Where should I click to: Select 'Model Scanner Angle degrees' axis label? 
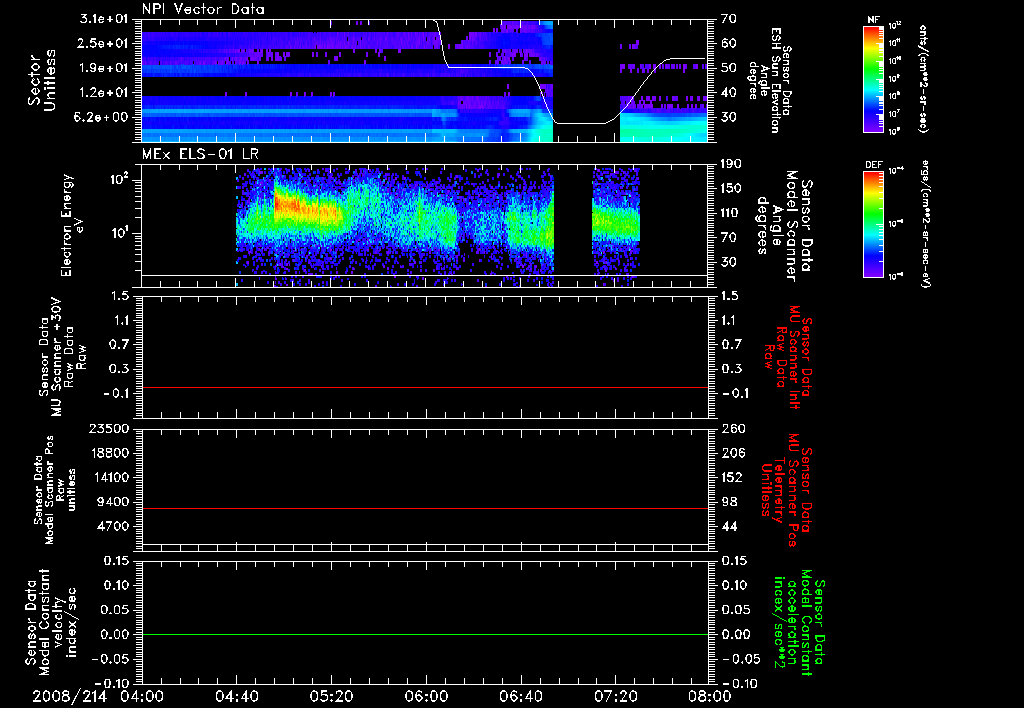coord(784,225)
